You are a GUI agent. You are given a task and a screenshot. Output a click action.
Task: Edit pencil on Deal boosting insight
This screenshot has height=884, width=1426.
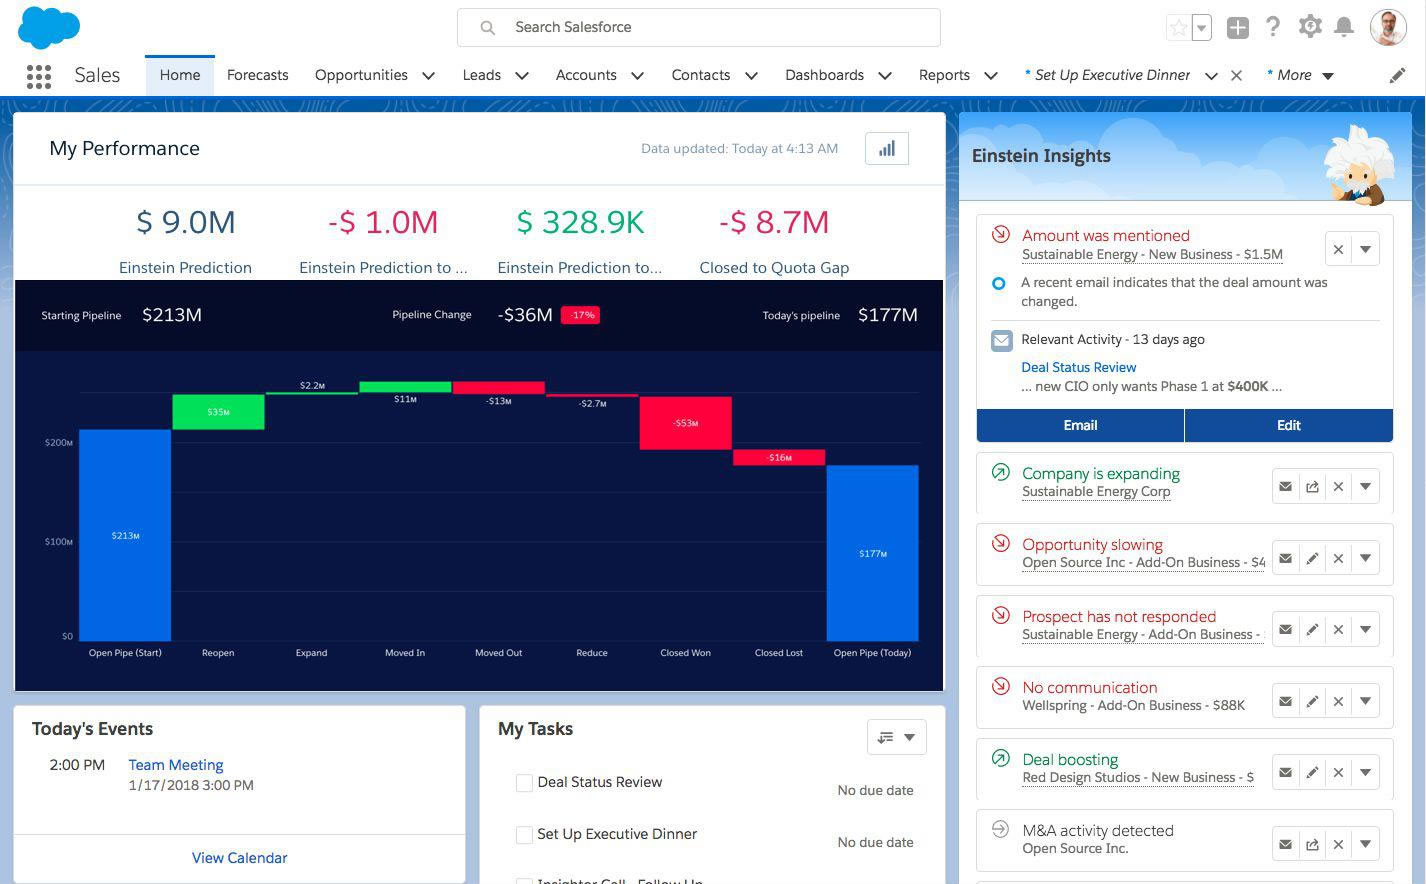[1312, 773]
